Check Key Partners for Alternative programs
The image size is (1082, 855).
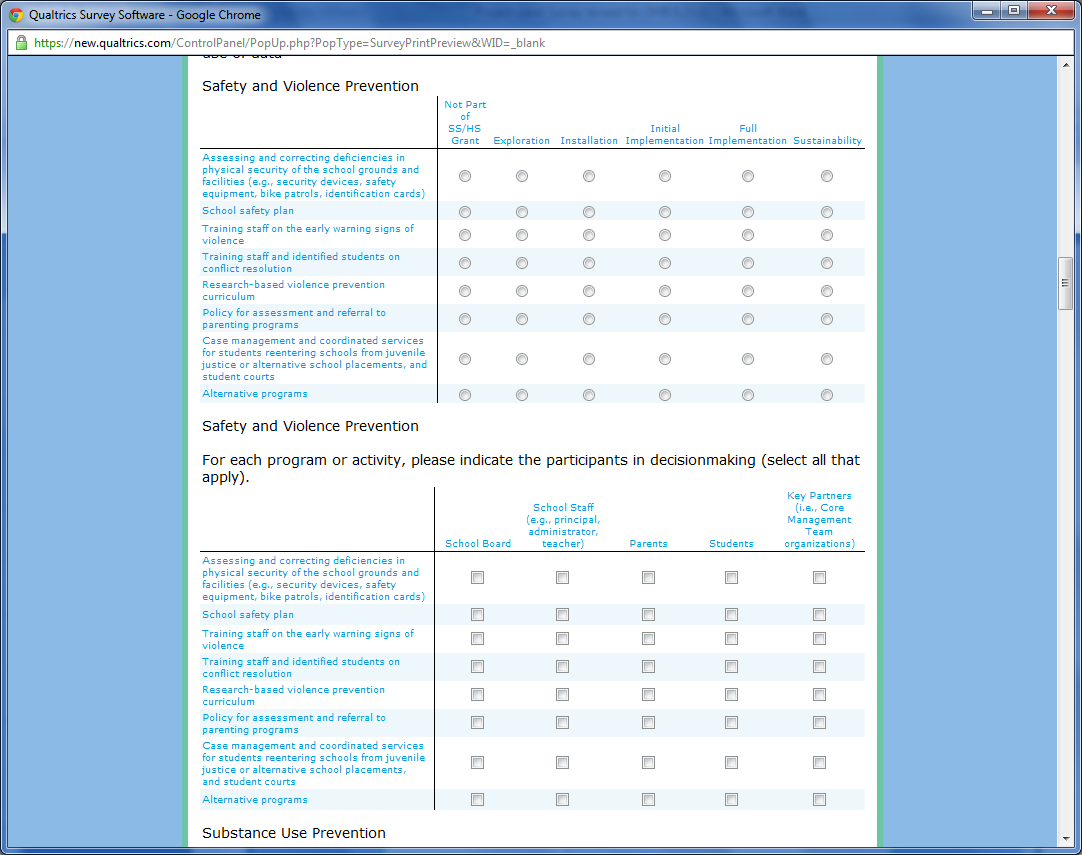click(819, 799)
